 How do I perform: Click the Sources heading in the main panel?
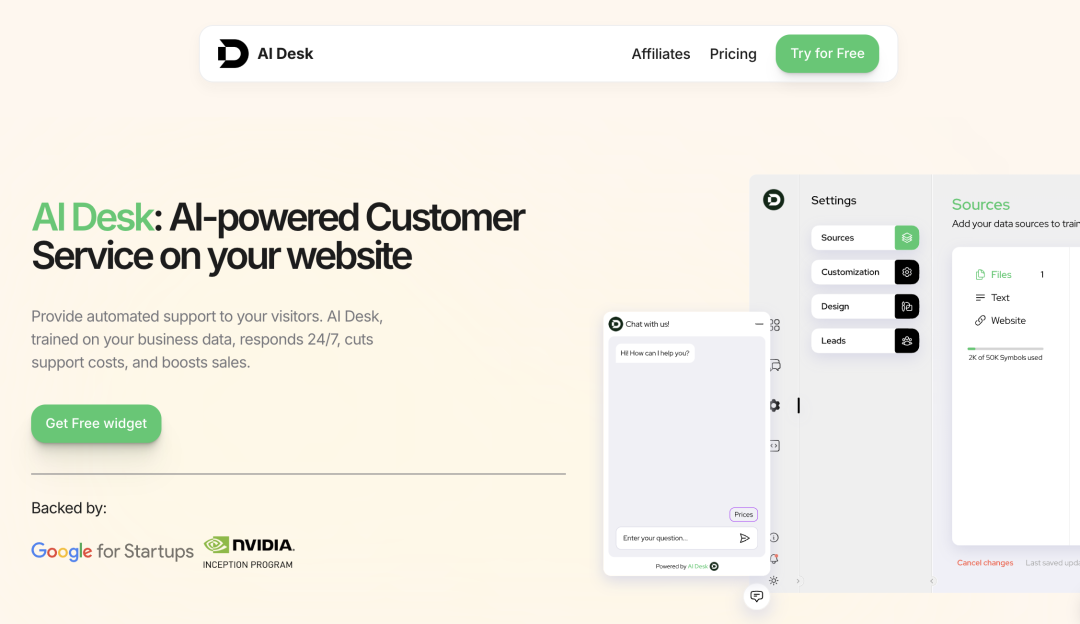pyautogui.click(x=980, y=205)
